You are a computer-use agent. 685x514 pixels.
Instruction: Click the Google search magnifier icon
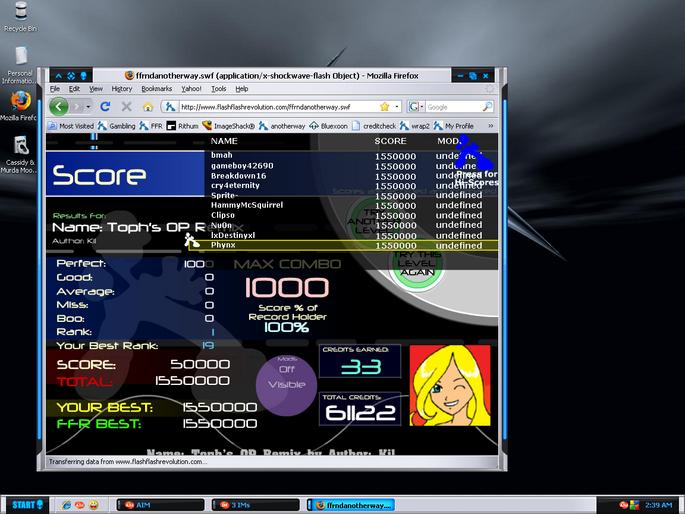487,106
